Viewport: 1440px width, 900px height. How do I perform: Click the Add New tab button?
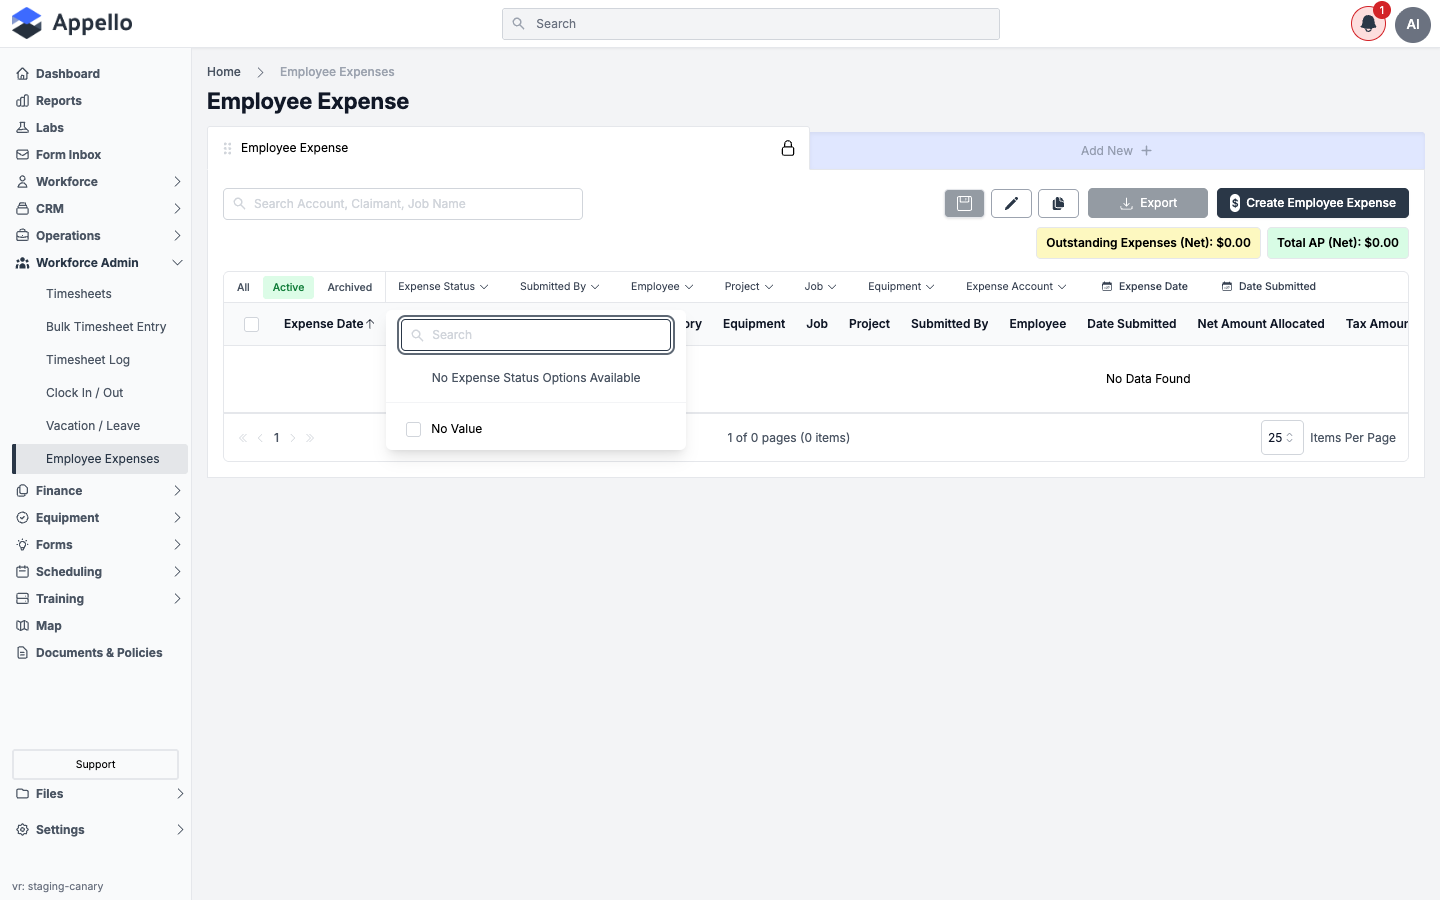point(1116,151)
